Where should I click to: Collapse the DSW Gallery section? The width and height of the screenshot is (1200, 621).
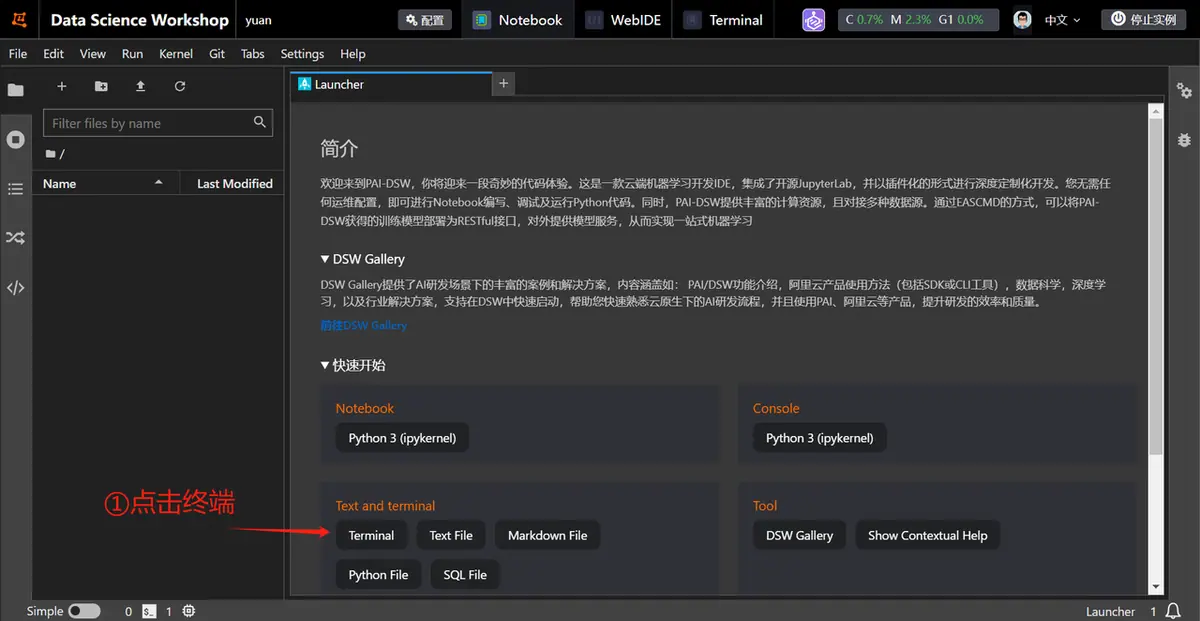pyautogui.click(x=362, y=259)
